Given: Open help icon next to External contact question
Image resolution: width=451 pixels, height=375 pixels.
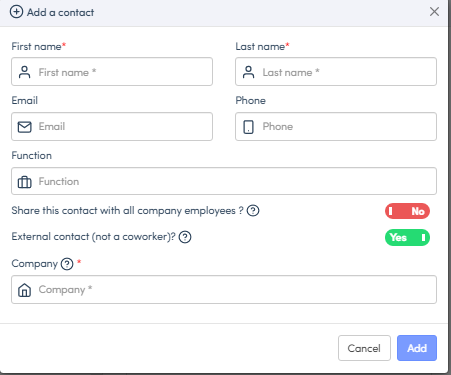Looking at the screenshot, I should [185, 237].
